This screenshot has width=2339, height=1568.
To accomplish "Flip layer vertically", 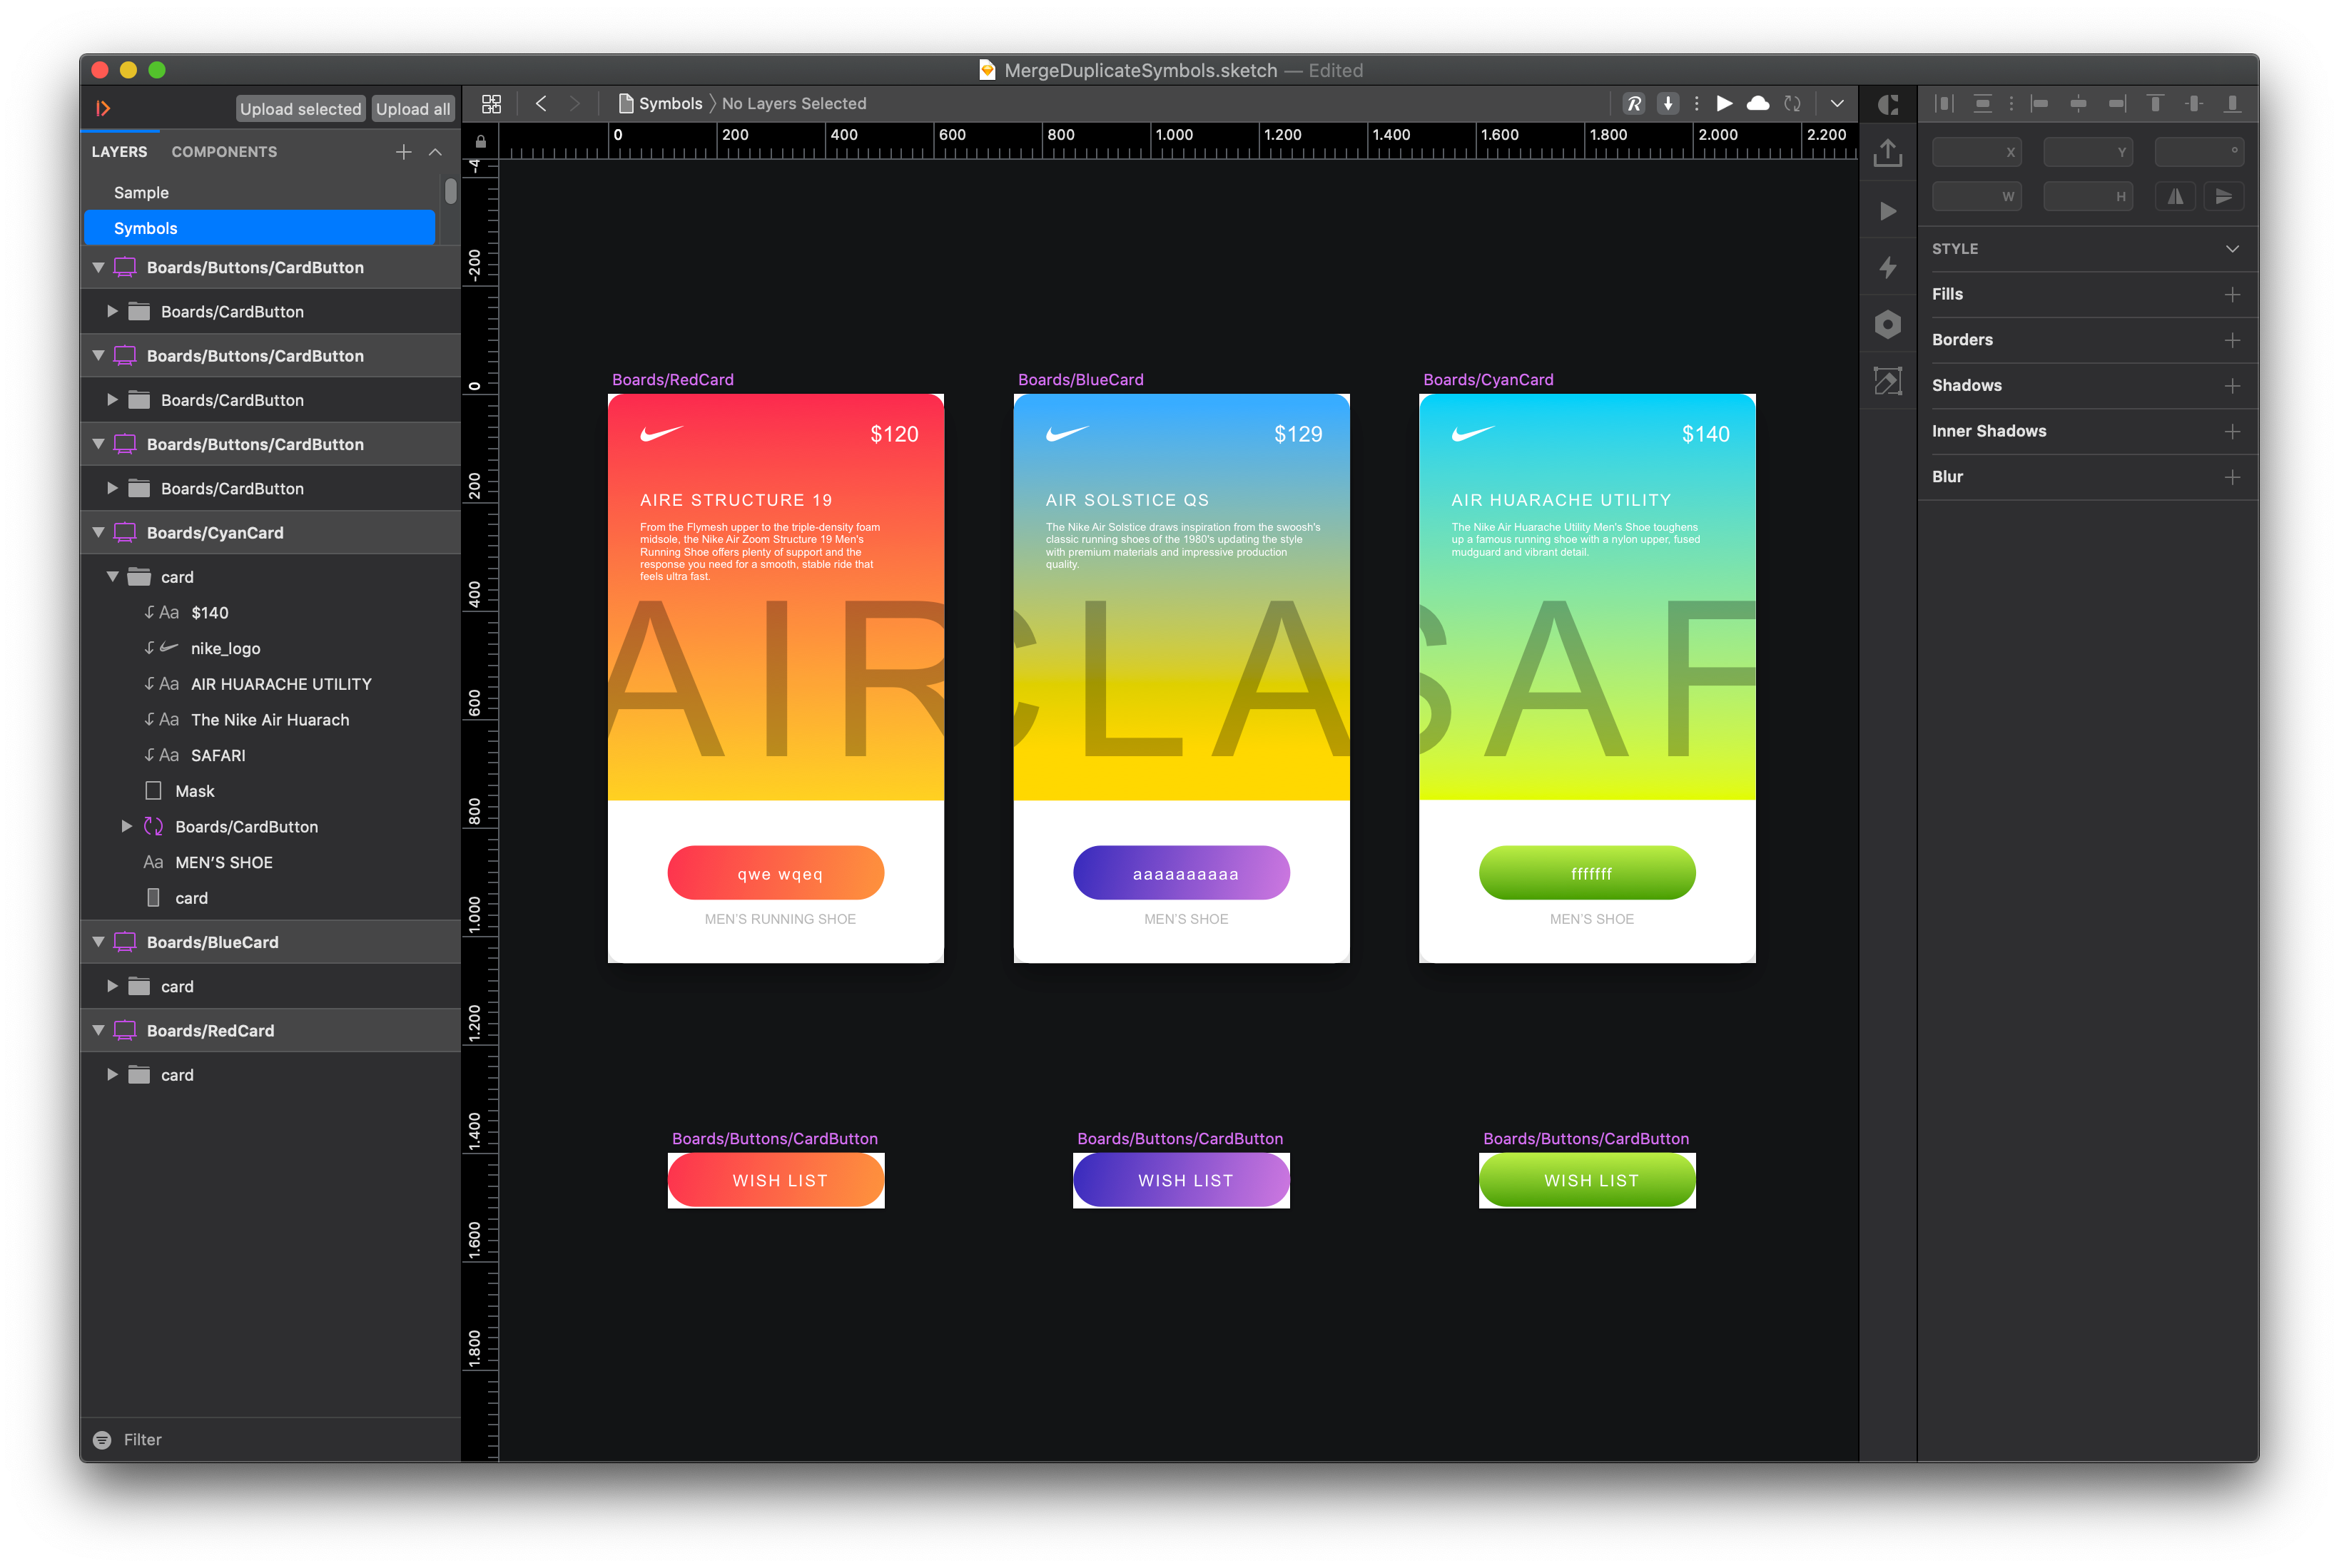I will tap(2223, 197).
